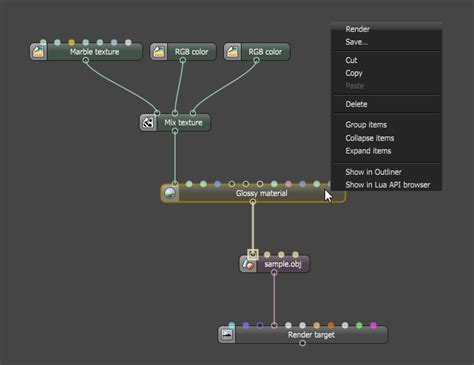Click output pin of RGB color node feeding Mix texture's middle pin

coord(183,60)
